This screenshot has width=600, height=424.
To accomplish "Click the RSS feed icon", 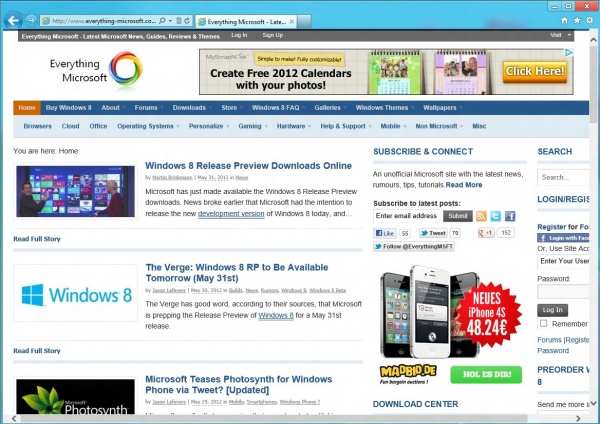I will pos(481,216).
